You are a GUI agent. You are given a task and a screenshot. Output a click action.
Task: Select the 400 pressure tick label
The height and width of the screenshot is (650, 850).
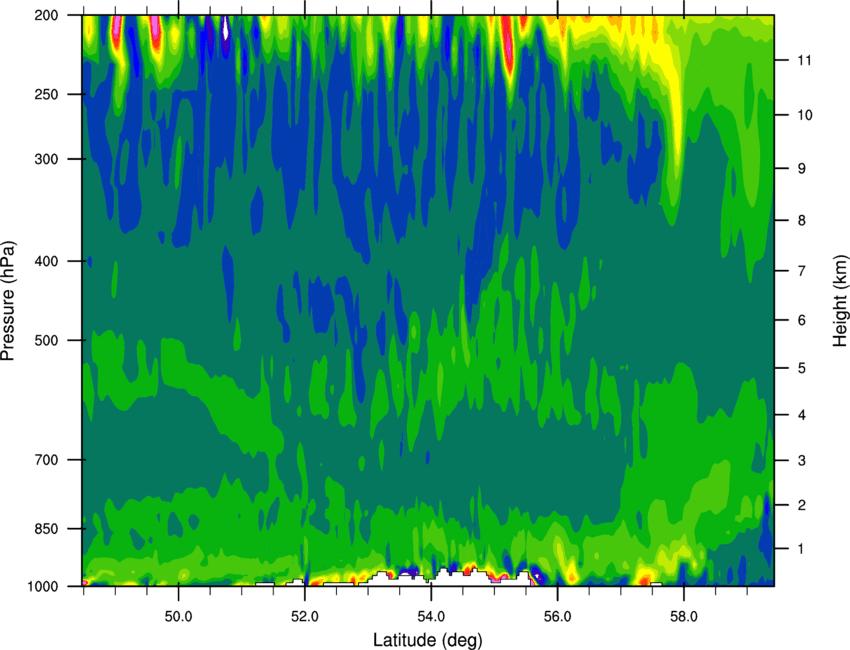coord(46,261)
